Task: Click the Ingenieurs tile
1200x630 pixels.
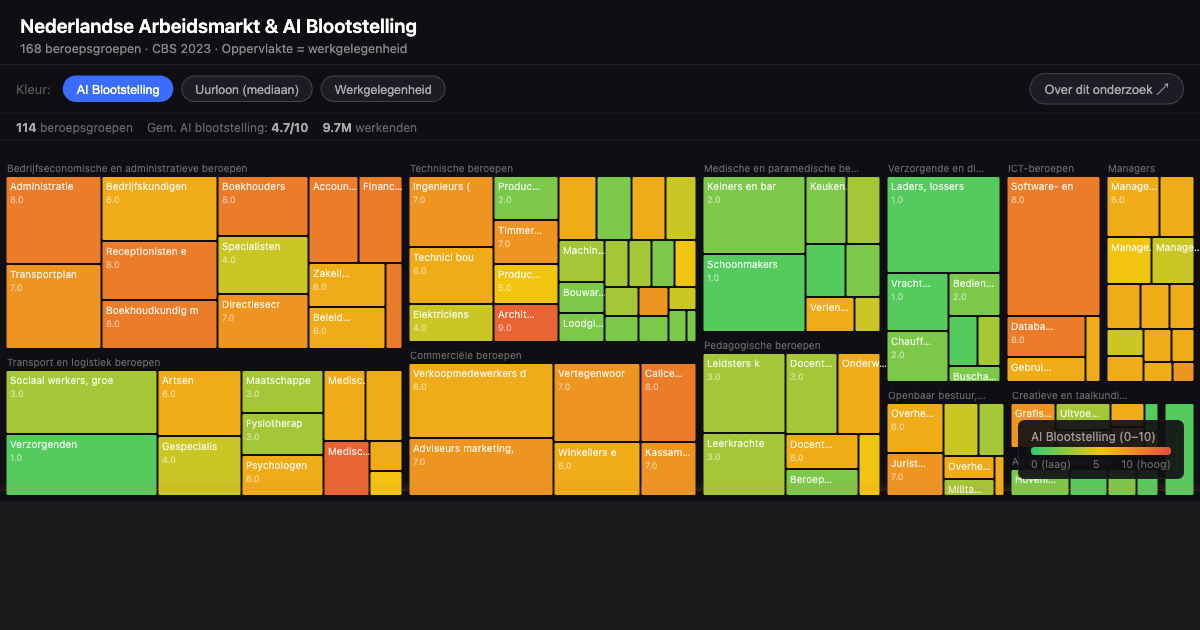Action: click(x=450, y=211)
